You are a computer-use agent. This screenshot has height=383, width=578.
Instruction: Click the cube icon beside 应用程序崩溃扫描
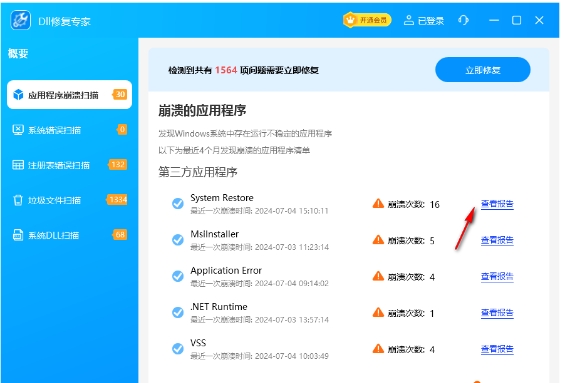[x=18, y=95]
